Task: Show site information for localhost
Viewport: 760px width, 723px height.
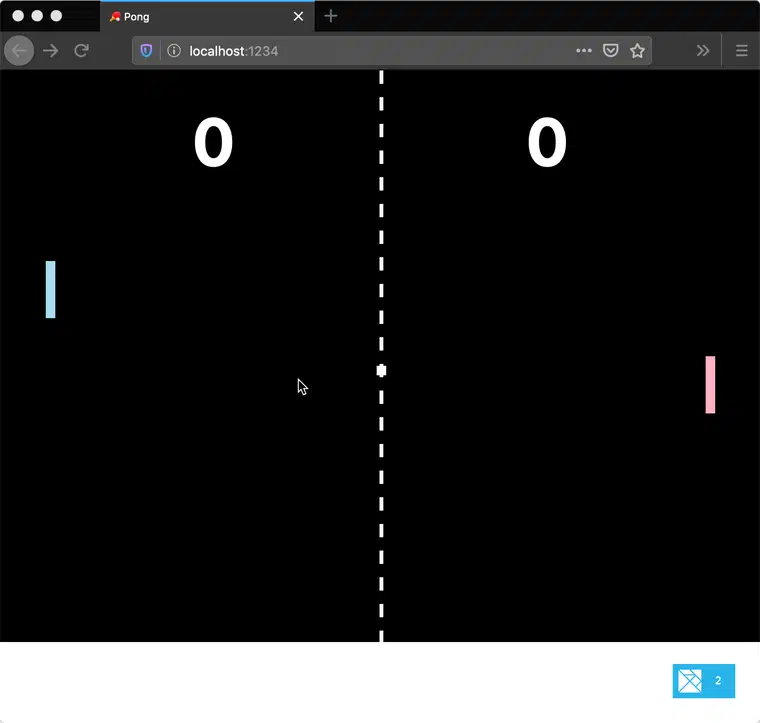Action: click(173, 51)
